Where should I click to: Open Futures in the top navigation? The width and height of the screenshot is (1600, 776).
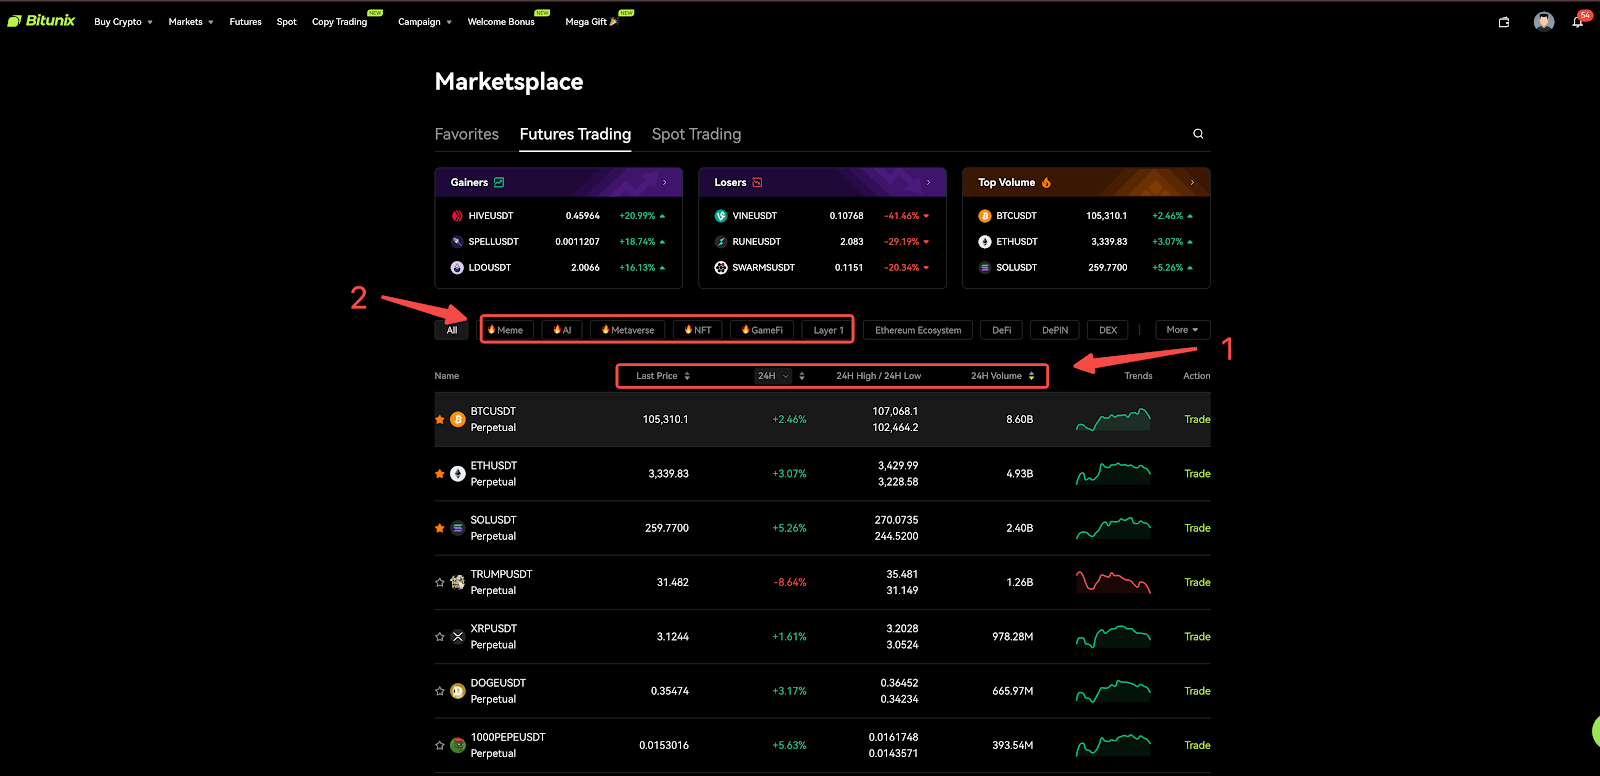coord(245,22)
